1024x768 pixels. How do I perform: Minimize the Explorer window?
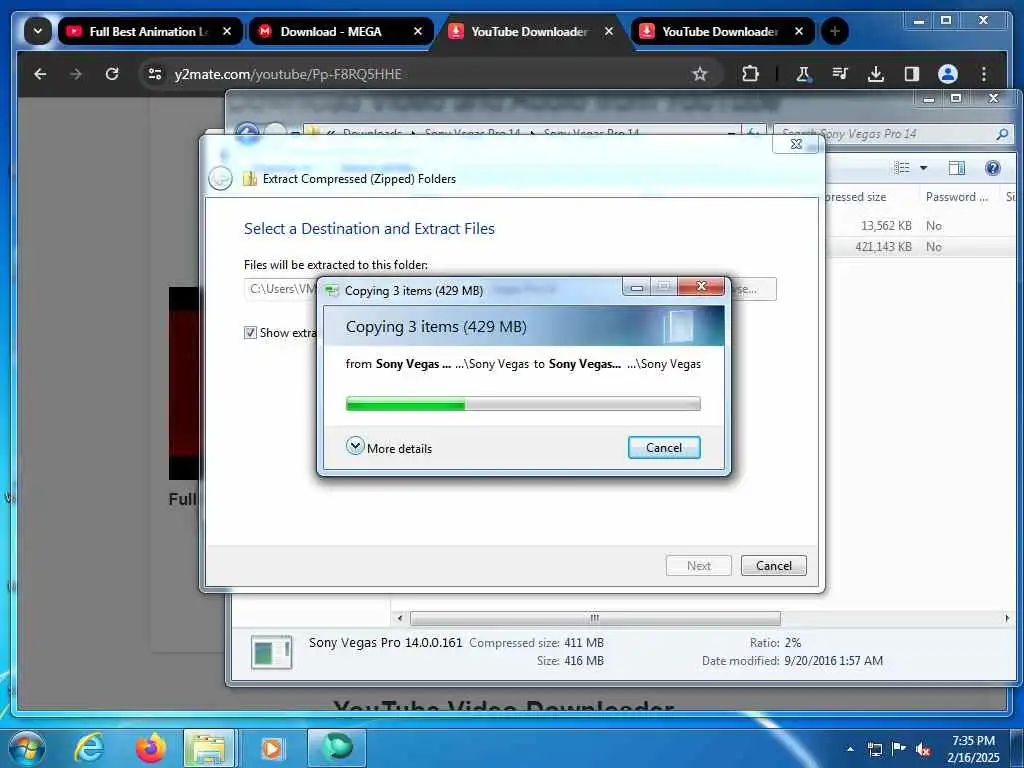click(929, 99)
